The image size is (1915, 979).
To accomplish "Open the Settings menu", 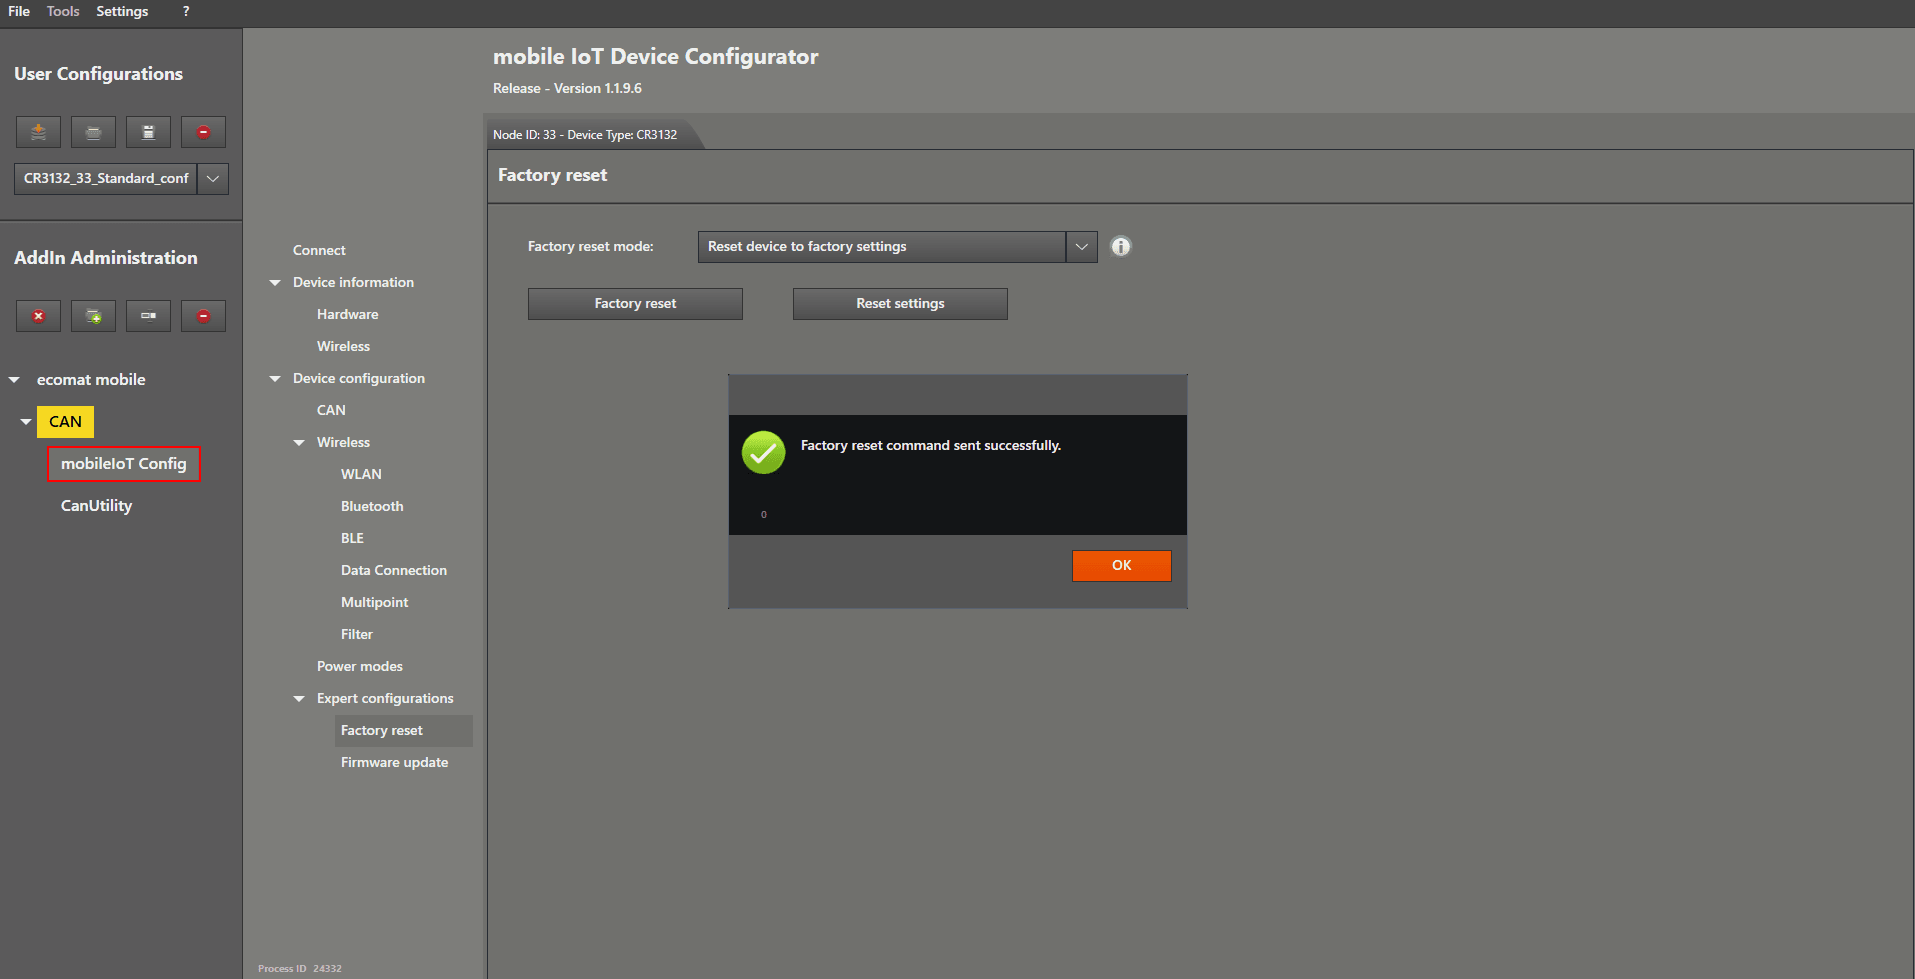I will 122,11.
